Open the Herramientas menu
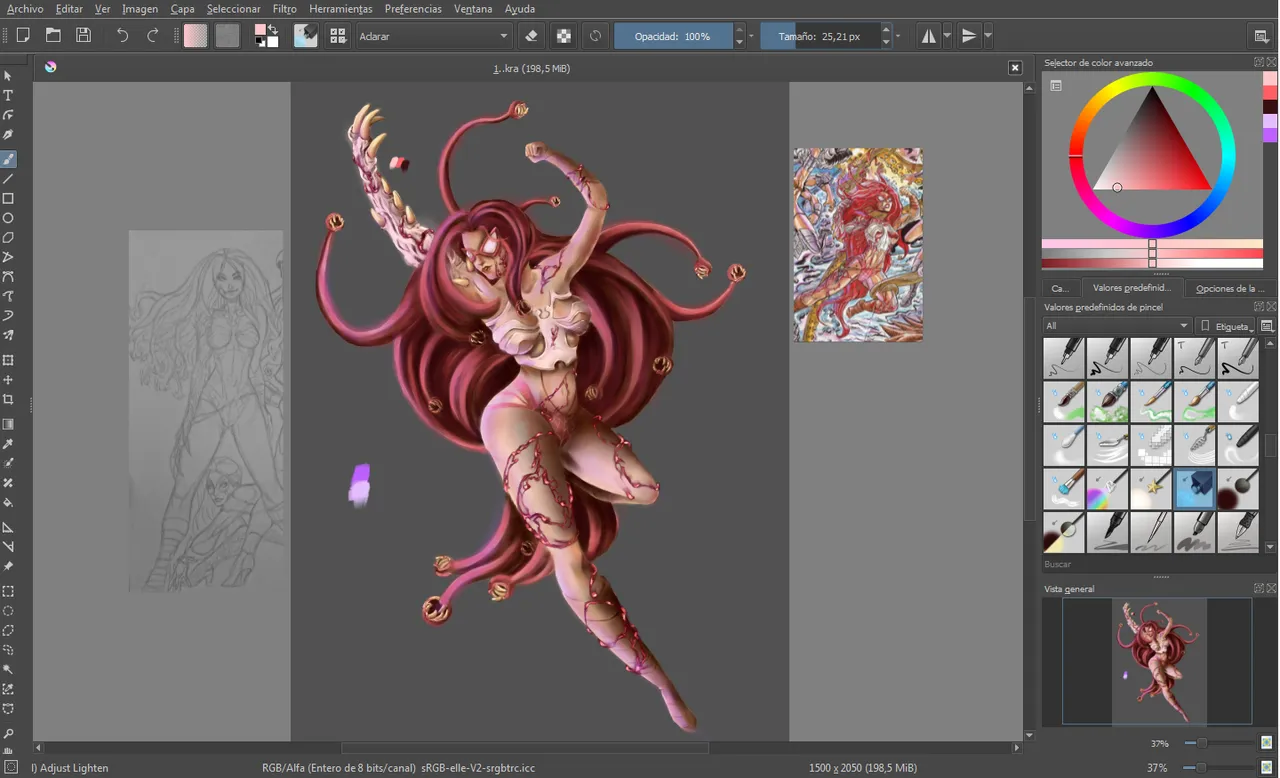This screenshot has height=778, width=1280. click(341, 9)
